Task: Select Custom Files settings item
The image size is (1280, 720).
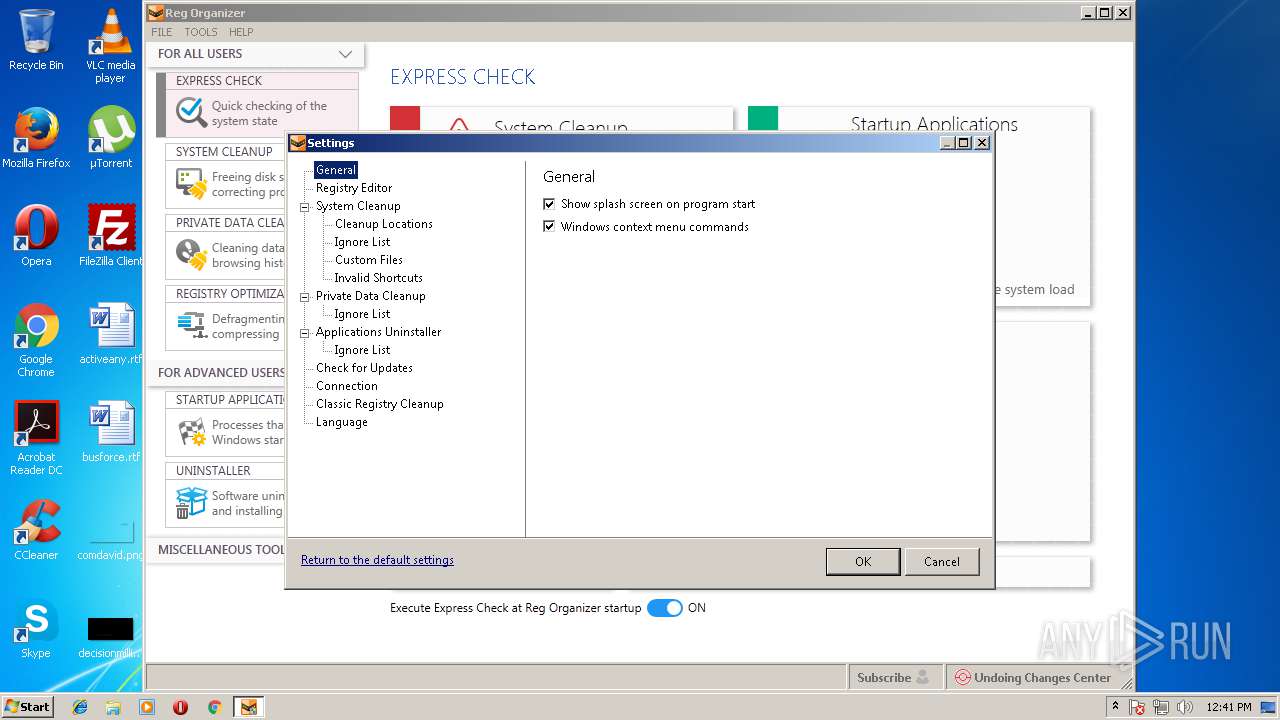Action: [x=369, y=260]
